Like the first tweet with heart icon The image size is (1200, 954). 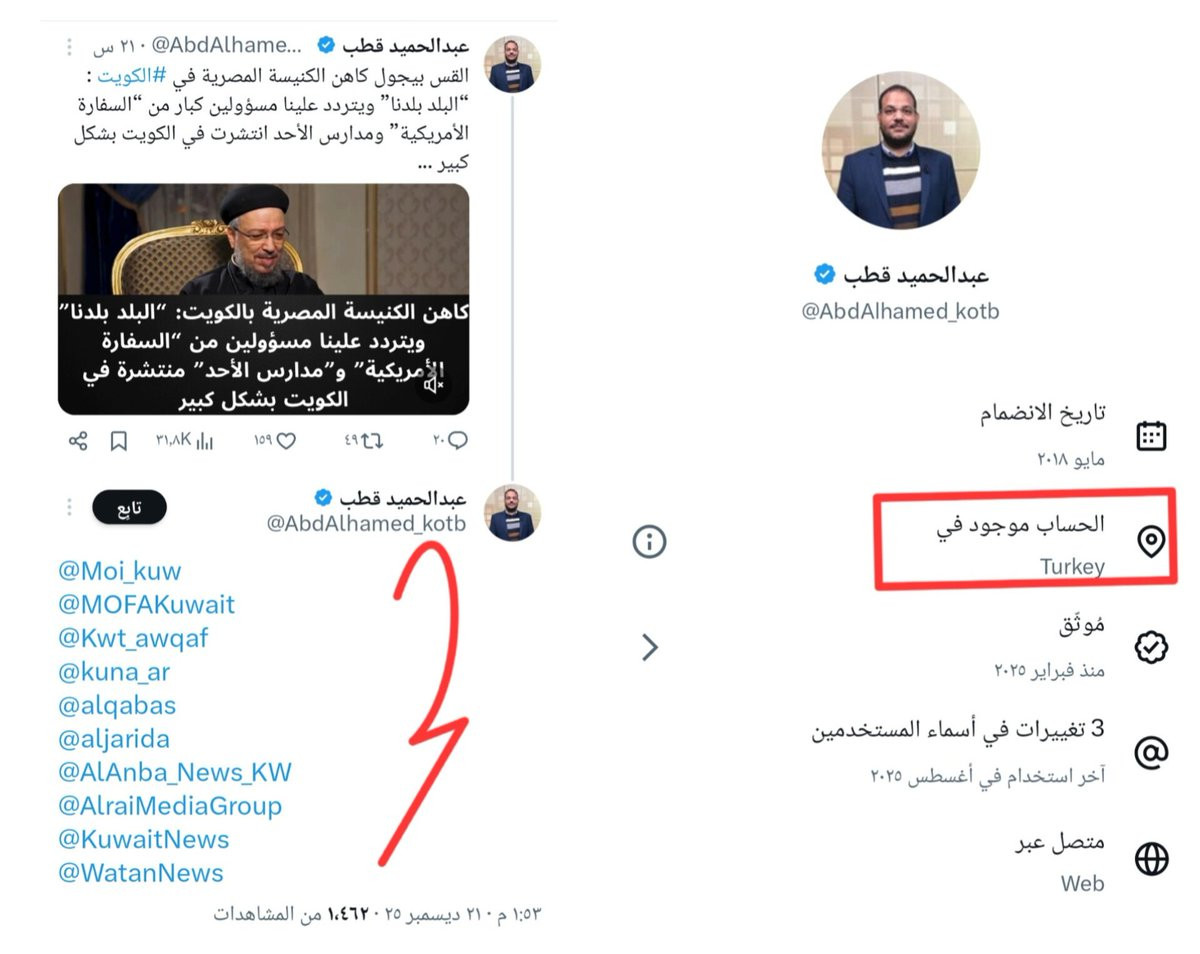coord(285,441)
